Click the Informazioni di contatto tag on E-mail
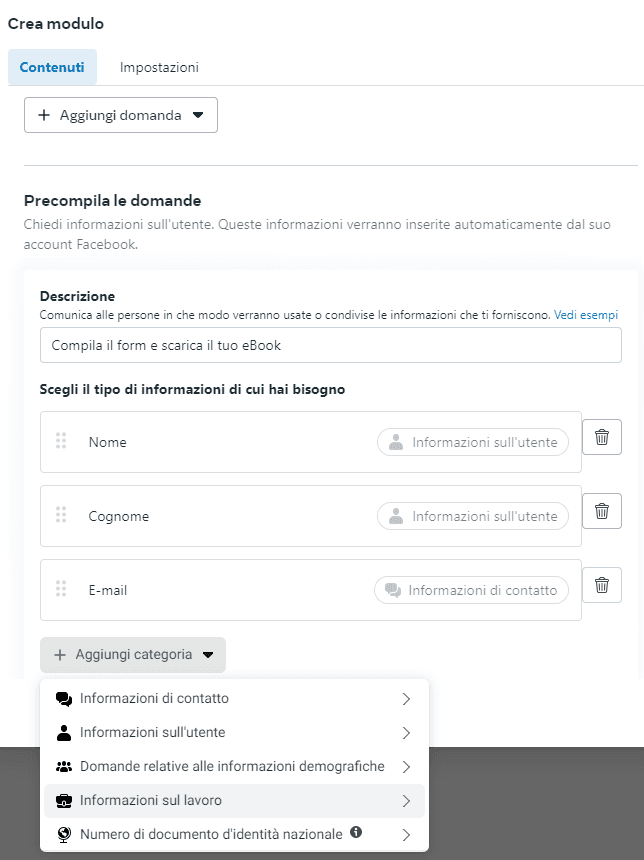This screenshot has height=860, width=644. (x=471, y=590)
